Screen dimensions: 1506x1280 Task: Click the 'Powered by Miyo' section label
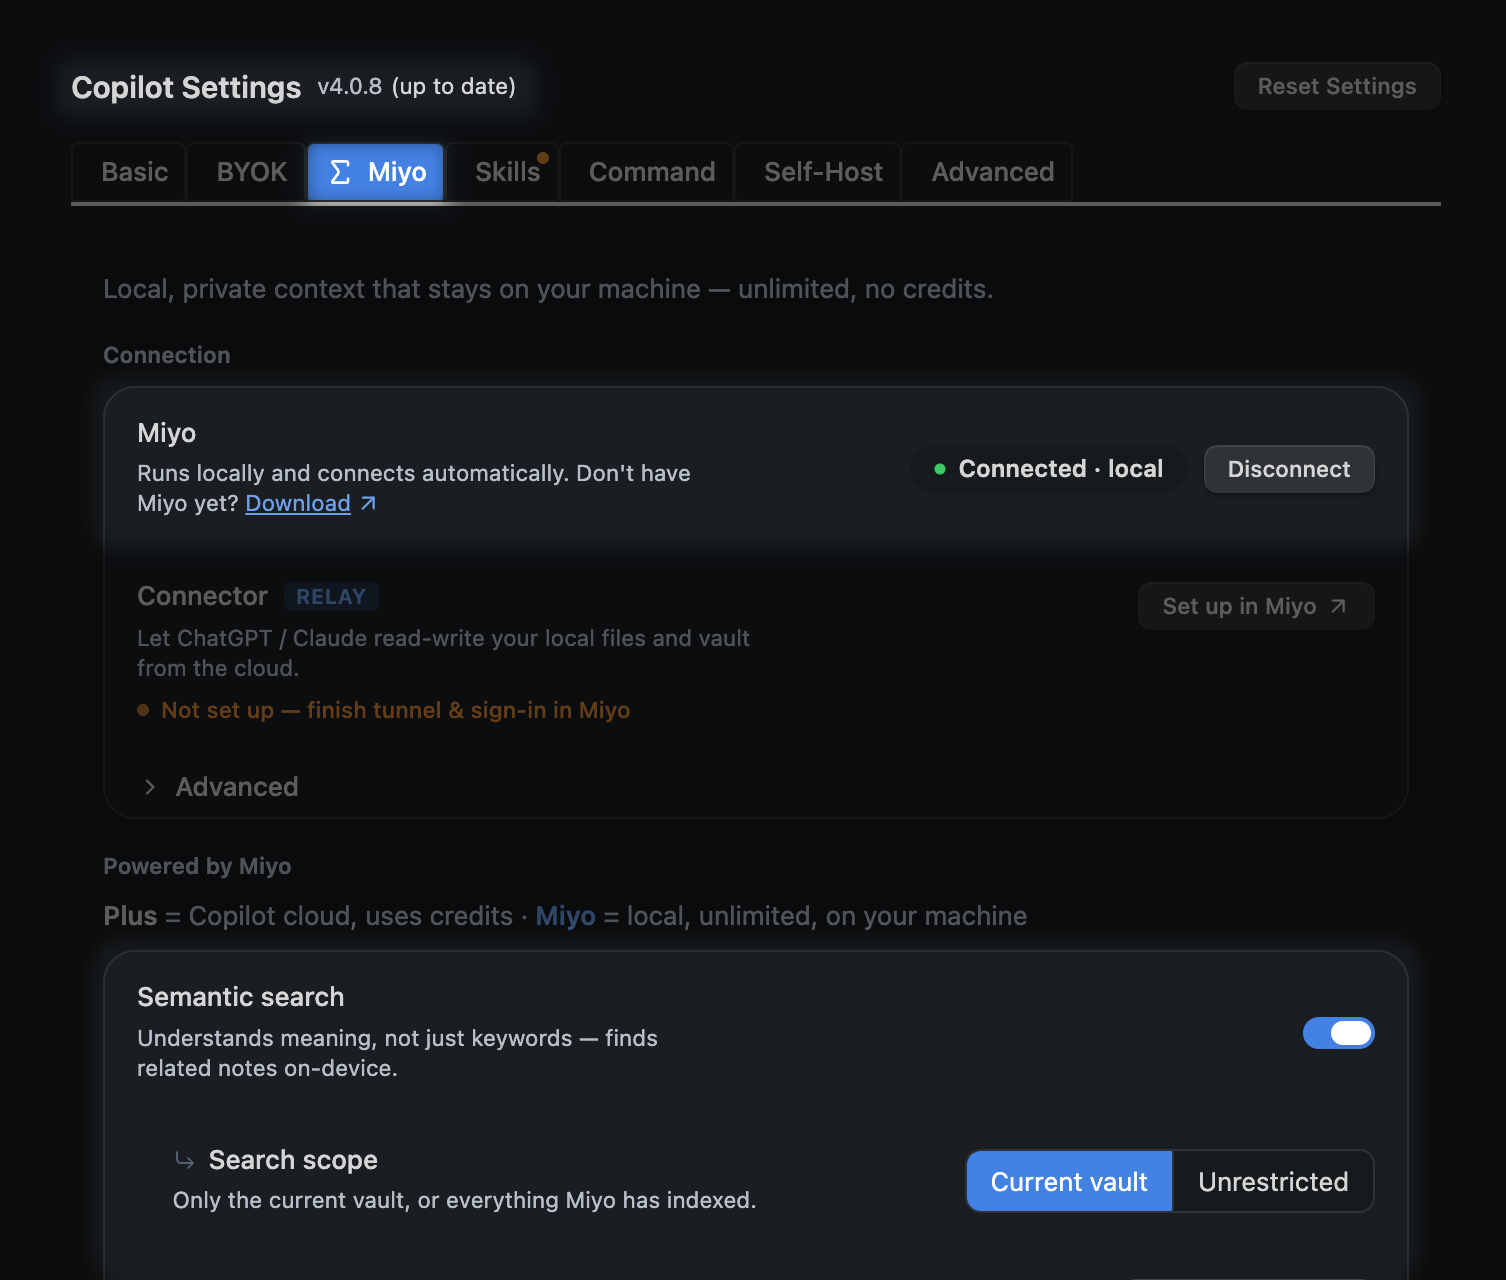point(197,866)
